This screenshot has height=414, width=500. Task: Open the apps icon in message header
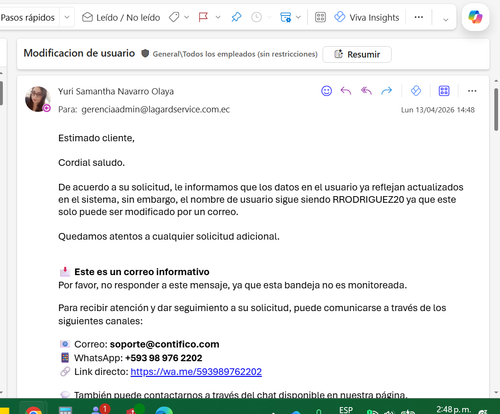(444, 91)
